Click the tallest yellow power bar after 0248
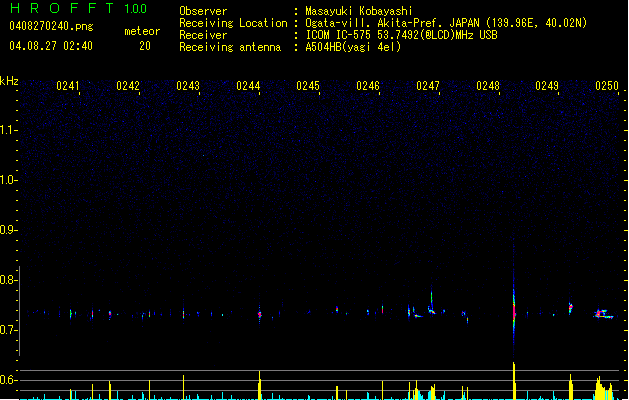 click(x=514, y=381)
